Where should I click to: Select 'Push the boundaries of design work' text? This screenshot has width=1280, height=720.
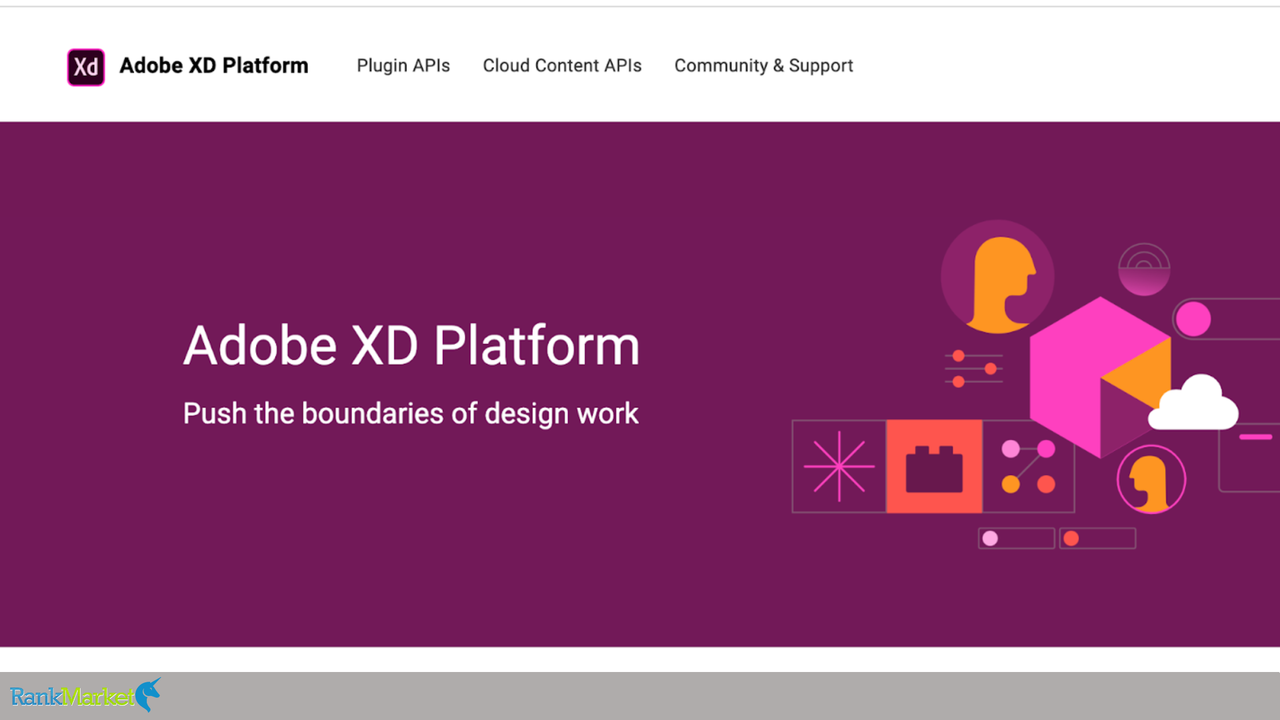(411, 413)
